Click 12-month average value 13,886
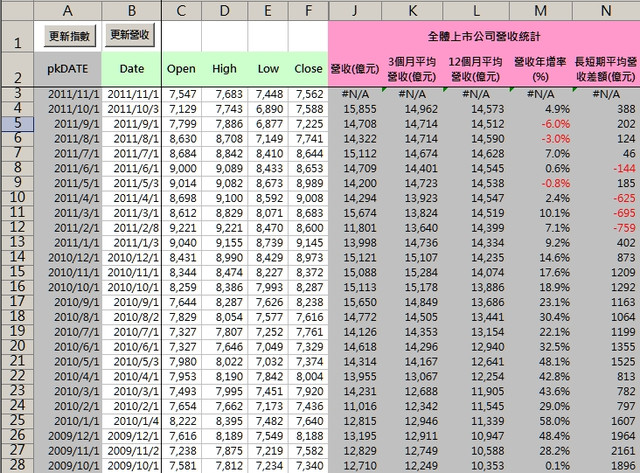The width and height of the screenshot is (640, 473). click(476, 287)
